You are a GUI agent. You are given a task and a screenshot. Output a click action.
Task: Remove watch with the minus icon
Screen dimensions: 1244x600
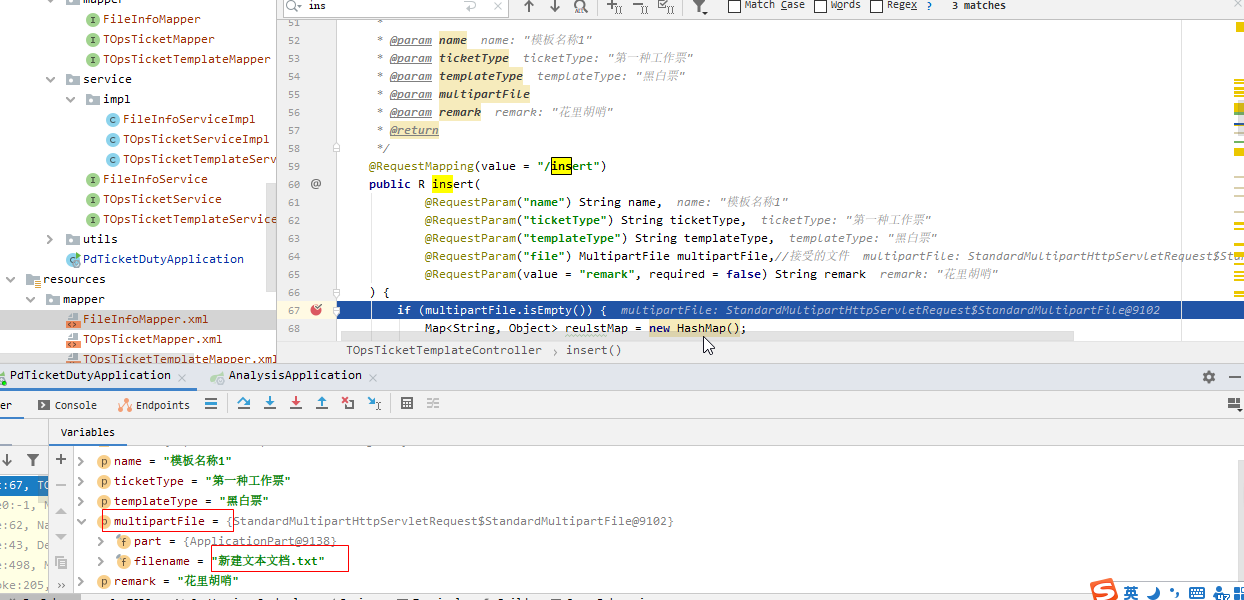point(61,485)
